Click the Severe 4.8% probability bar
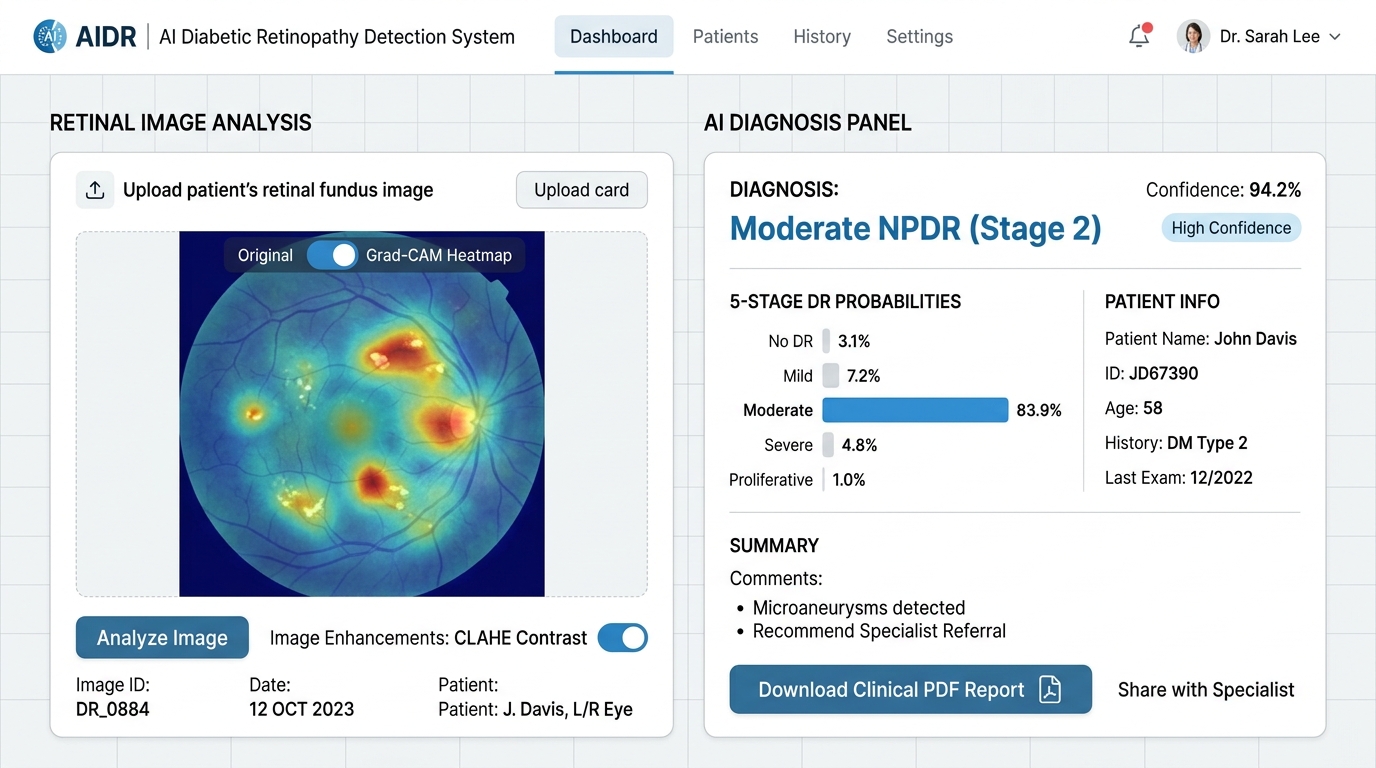Viewport: 1376px width, 768px height. 828,445
